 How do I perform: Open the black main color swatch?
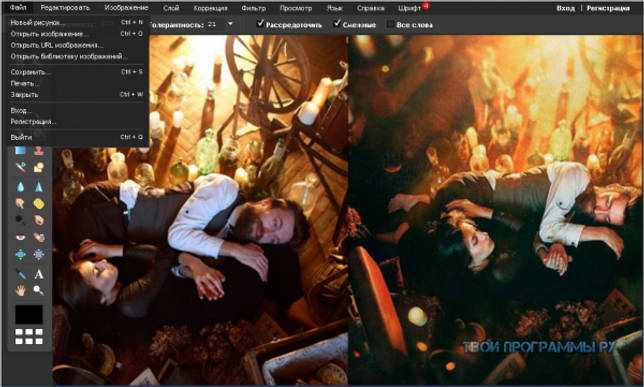click(x=29, y=314)
